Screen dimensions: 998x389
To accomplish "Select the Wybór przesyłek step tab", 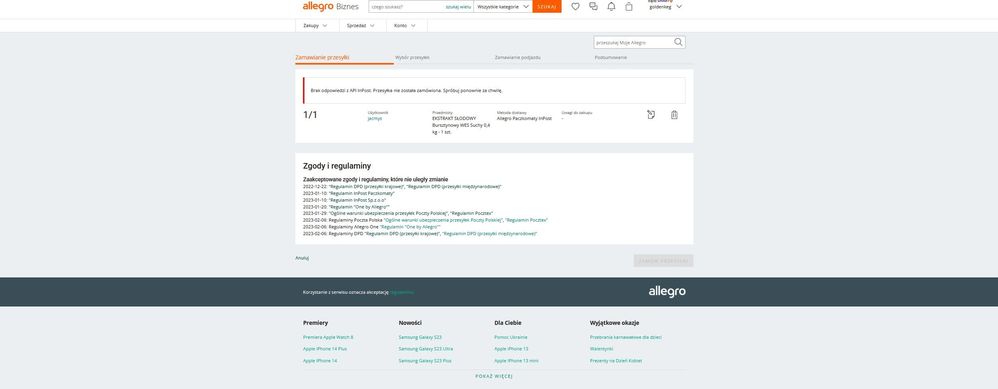I will tap(412, 57).
